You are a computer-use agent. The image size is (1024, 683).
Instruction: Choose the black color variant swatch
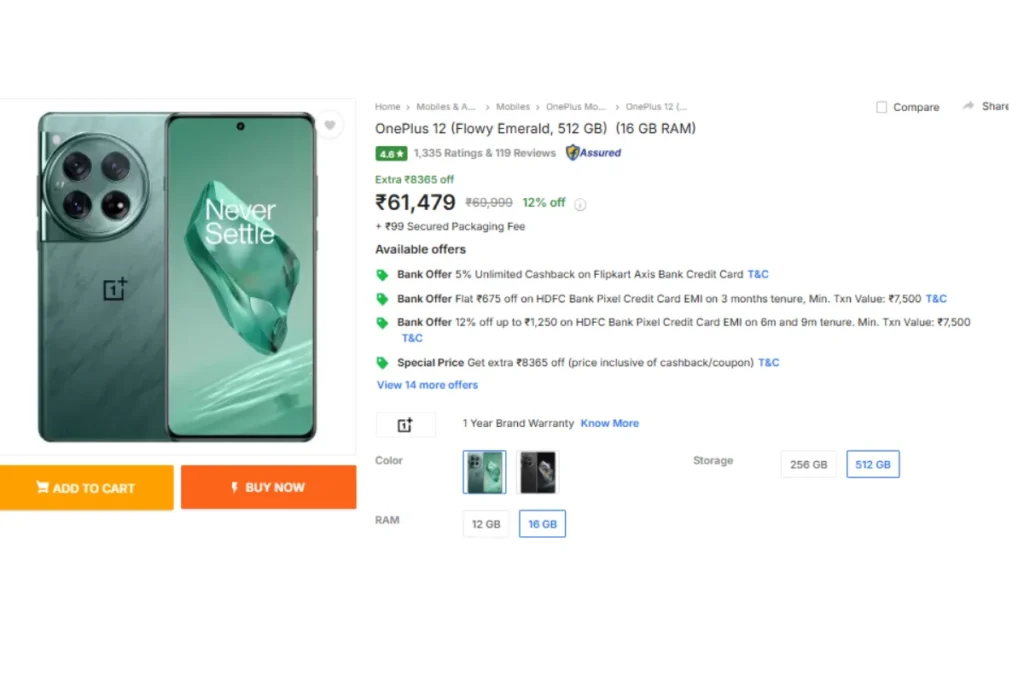[x=538, y=472]
